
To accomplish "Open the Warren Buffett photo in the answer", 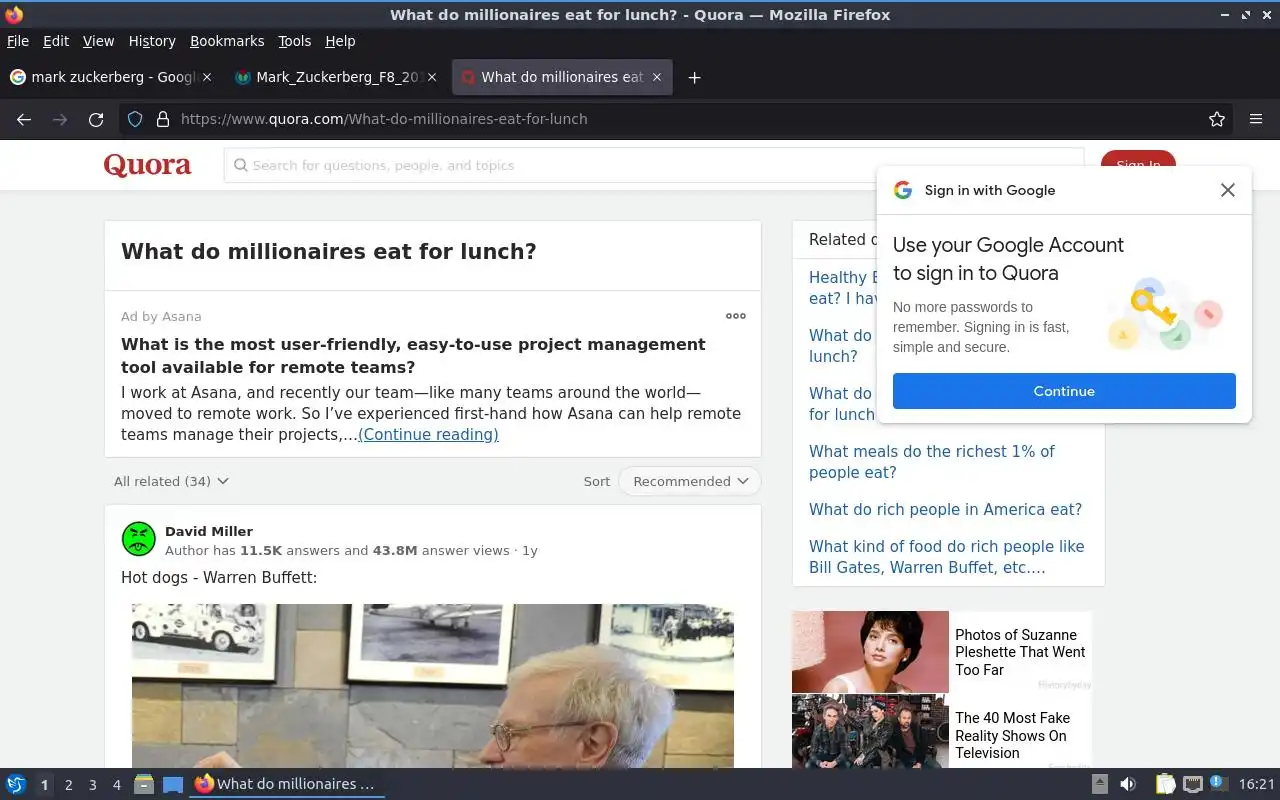I will [433, 686].
